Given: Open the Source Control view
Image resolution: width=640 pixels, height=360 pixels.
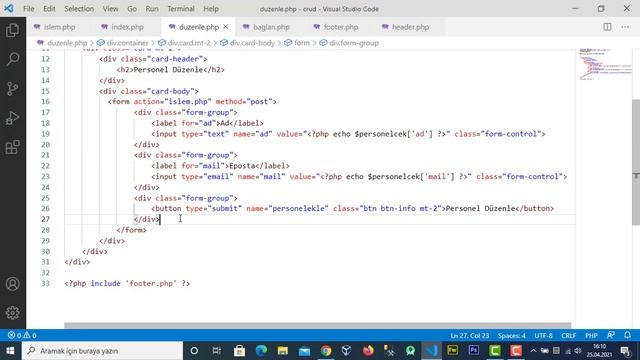Looking at the screenshot, I should pos(13,89).
